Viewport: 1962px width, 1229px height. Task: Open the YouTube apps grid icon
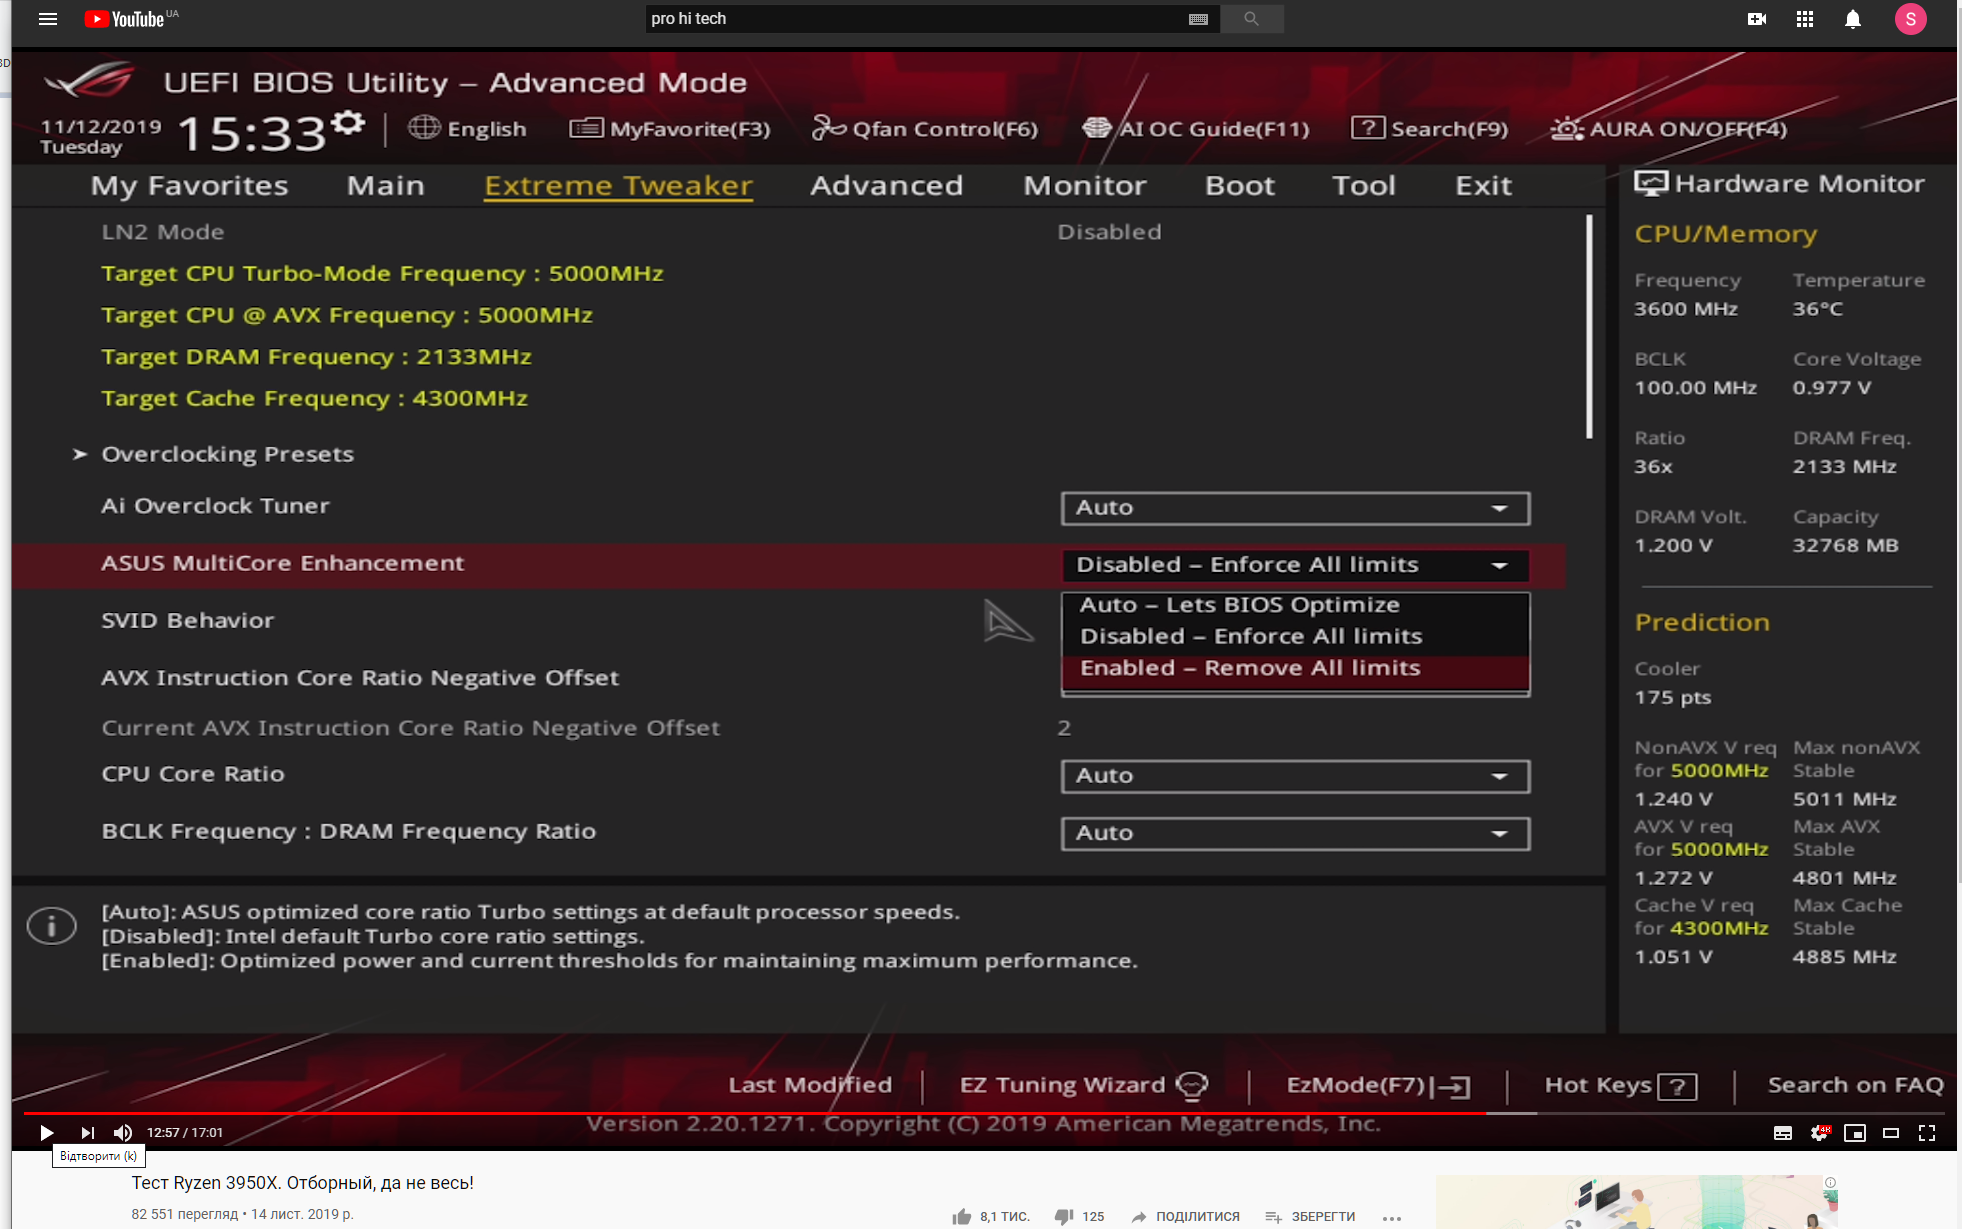tap(1805, 19)
